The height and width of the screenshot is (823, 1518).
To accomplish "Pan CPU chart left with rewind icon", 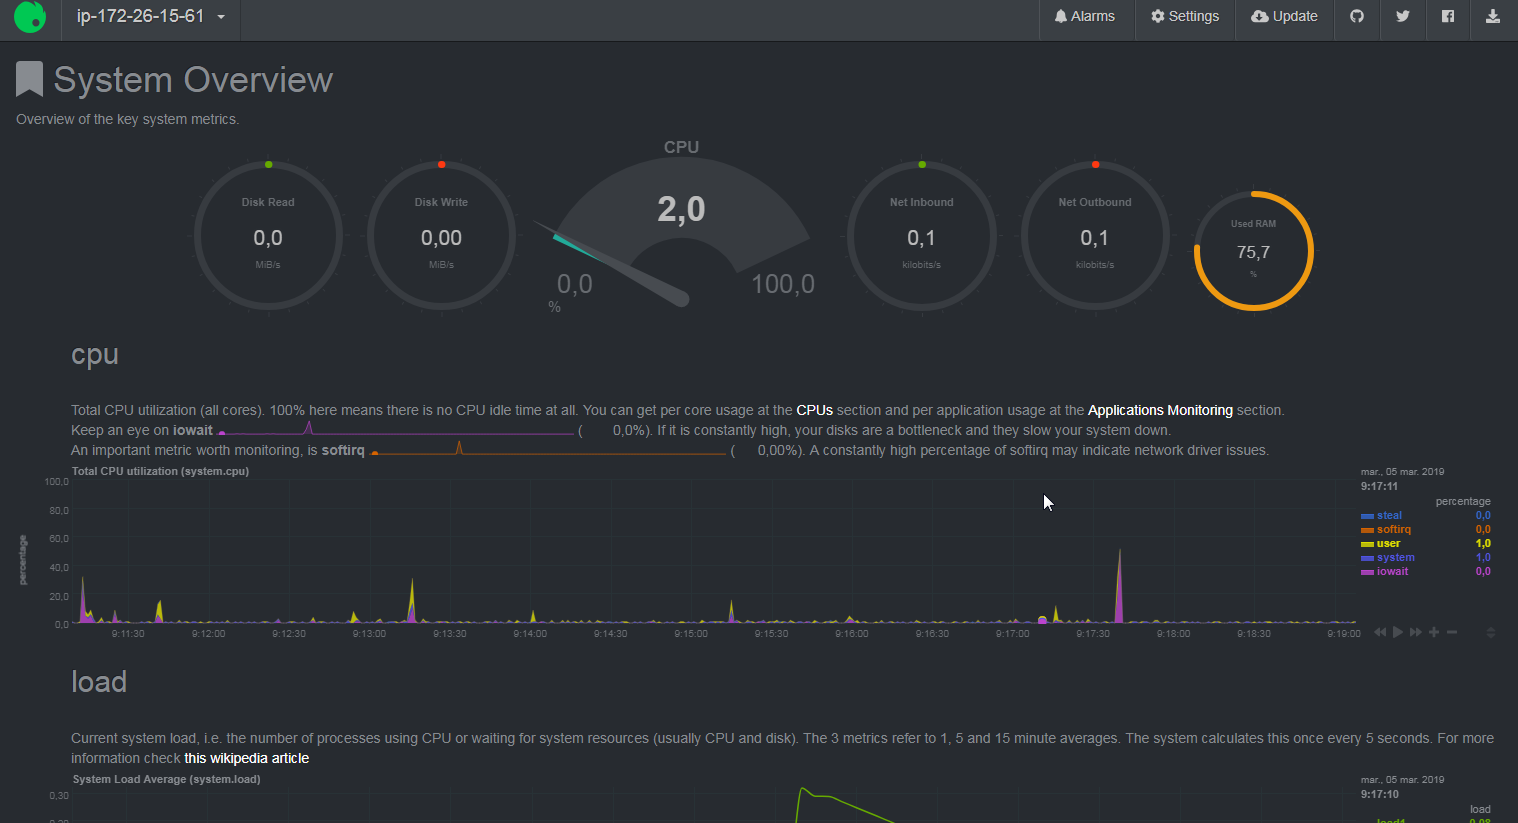I will (x=1380, y=632).
